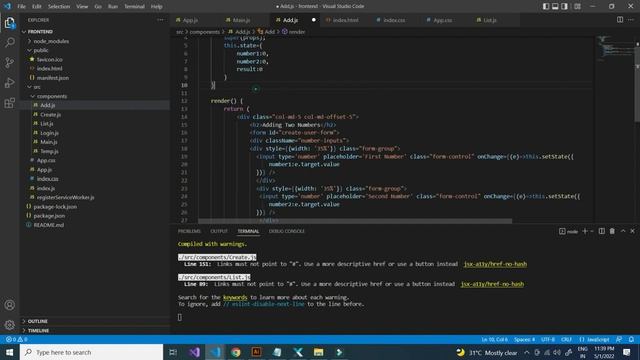Image resolution: width=640 pixels, height=360 pixels.
Task: Open editor more actions ellipsis
Action: coord(631,20)
